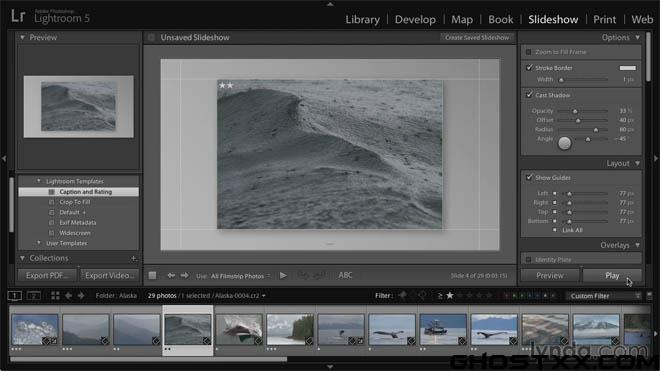Viewport: 660px width, 371px height.
Task: Enable Identity Plate overlay checkbox
Action: (x=529, y=260)
